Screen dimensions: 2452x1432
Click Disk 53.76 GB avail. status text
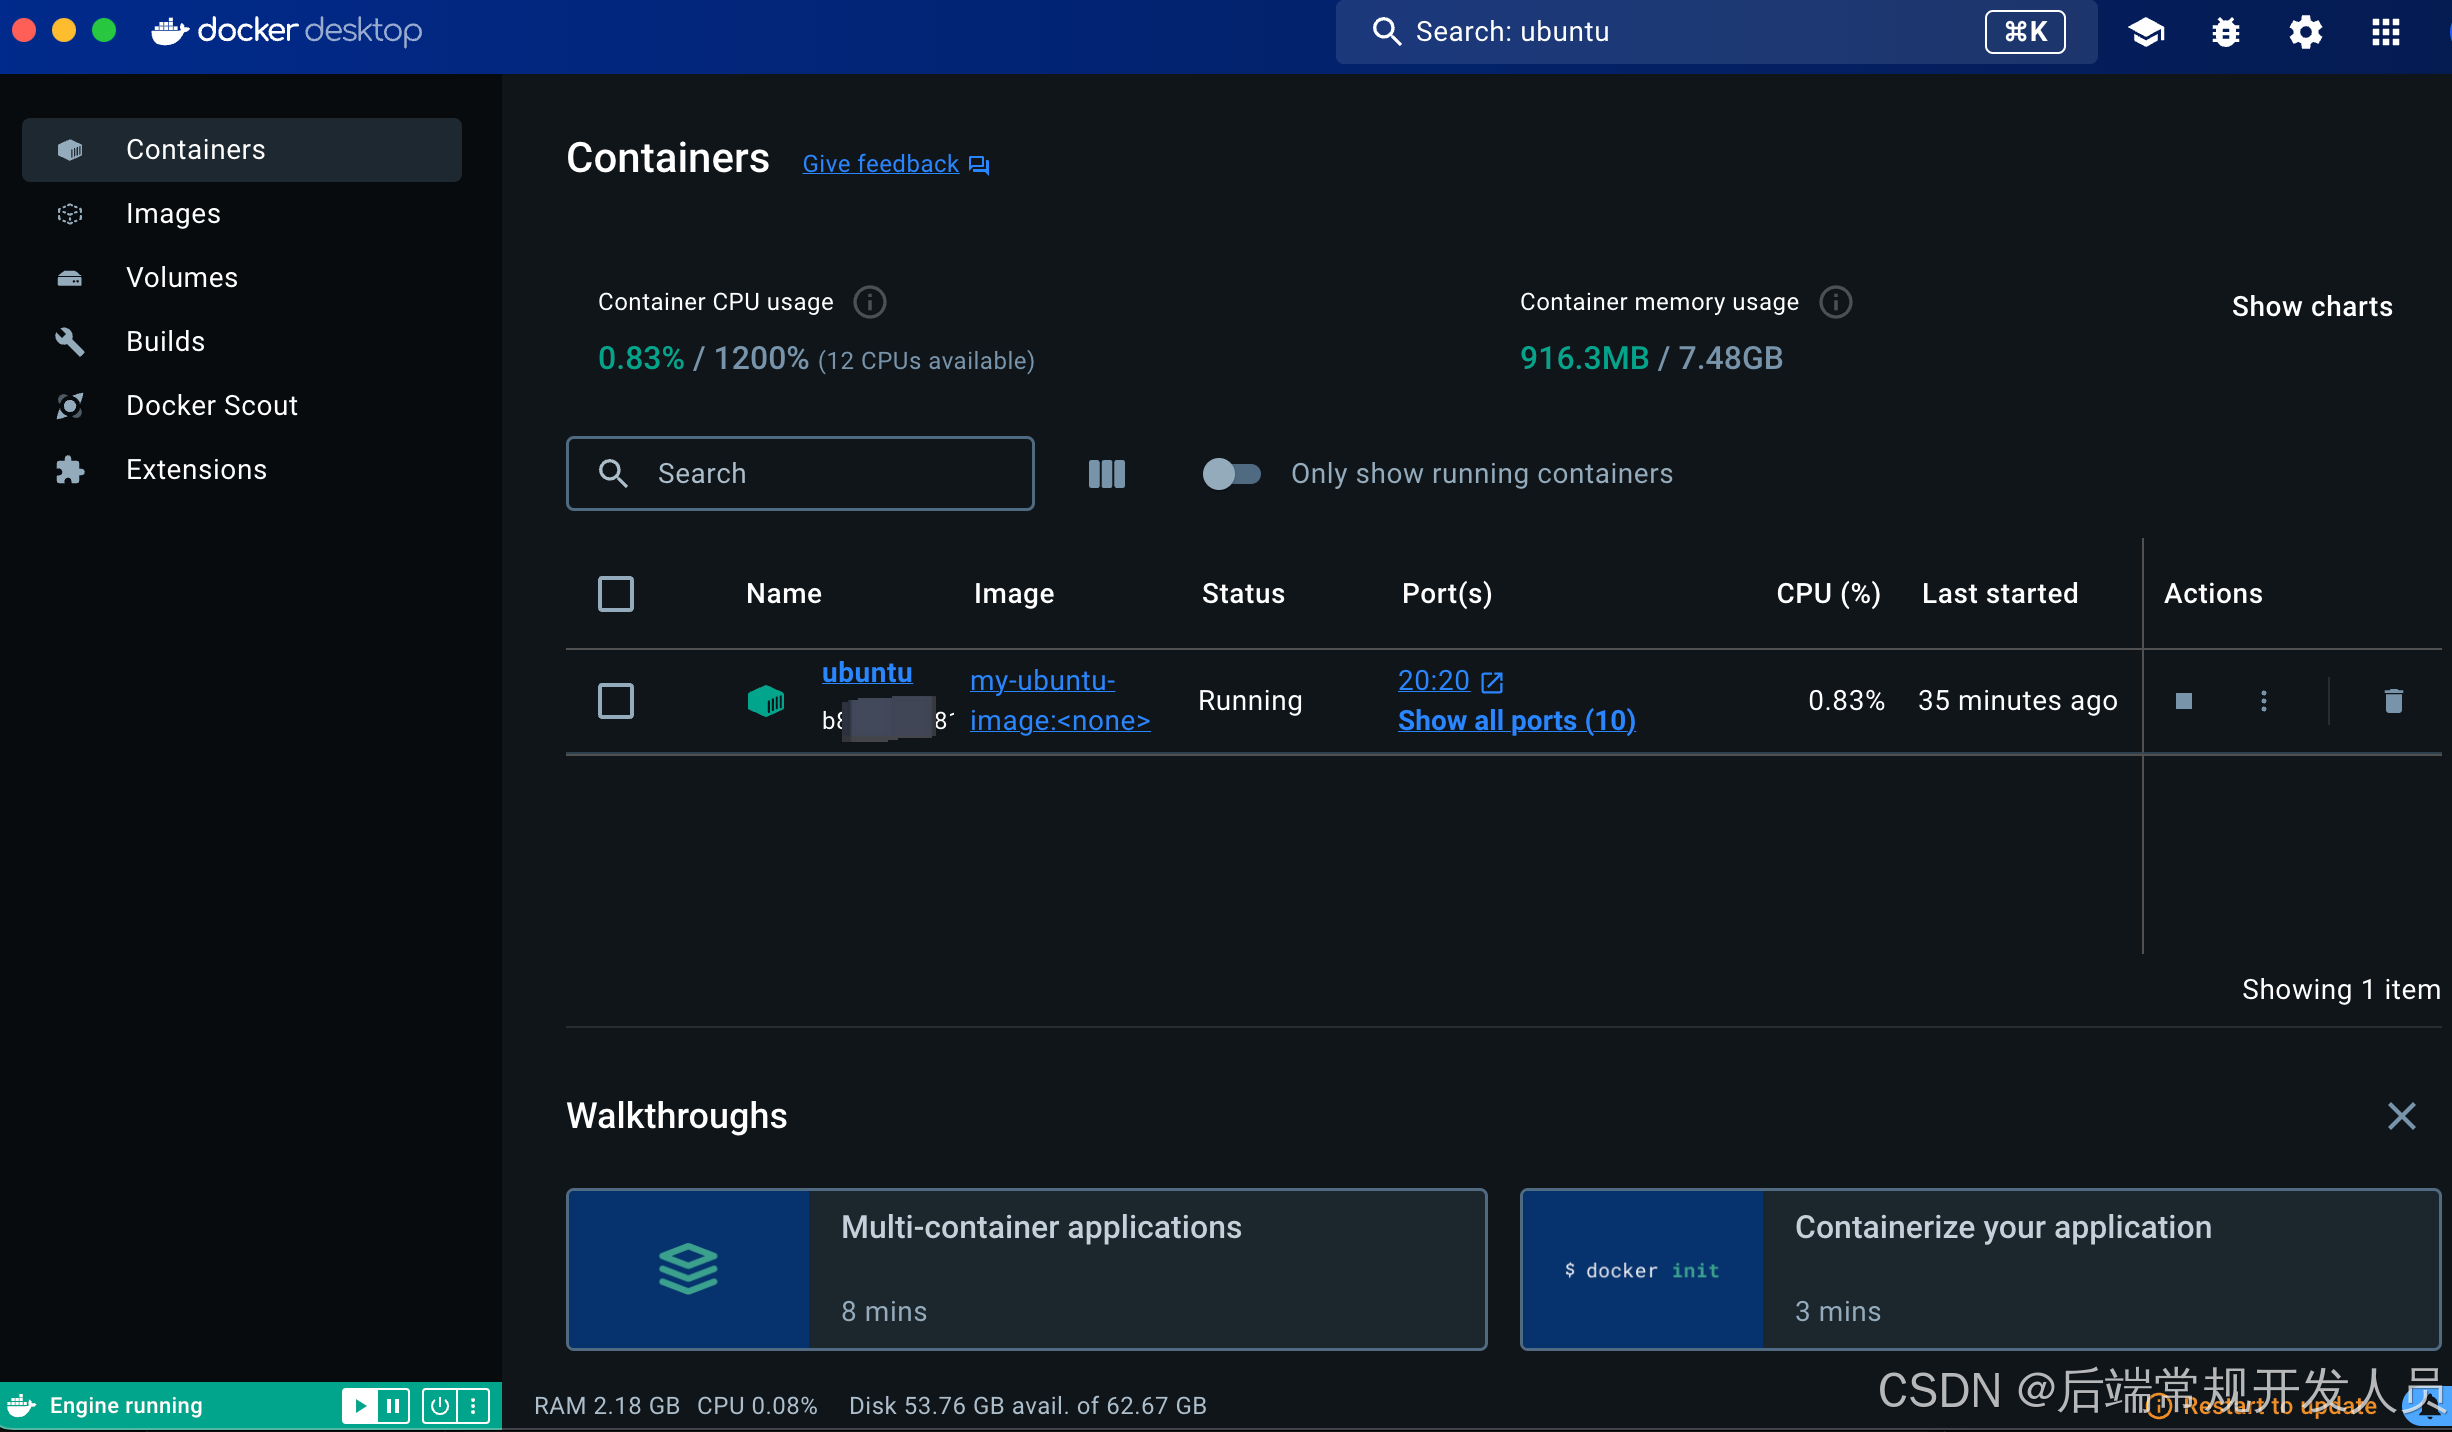tap(1027, 1406)
